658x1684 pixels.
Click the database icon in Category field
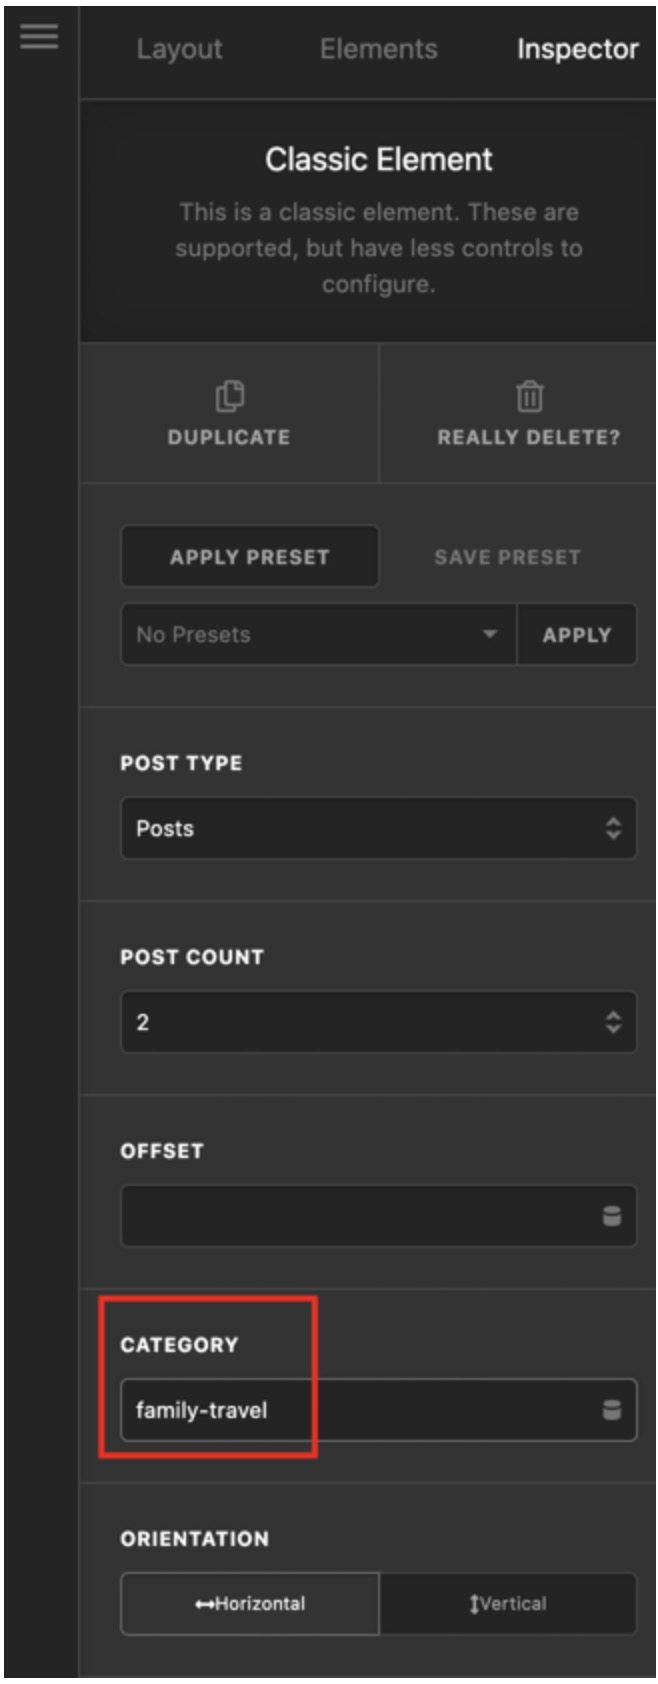612,1409
